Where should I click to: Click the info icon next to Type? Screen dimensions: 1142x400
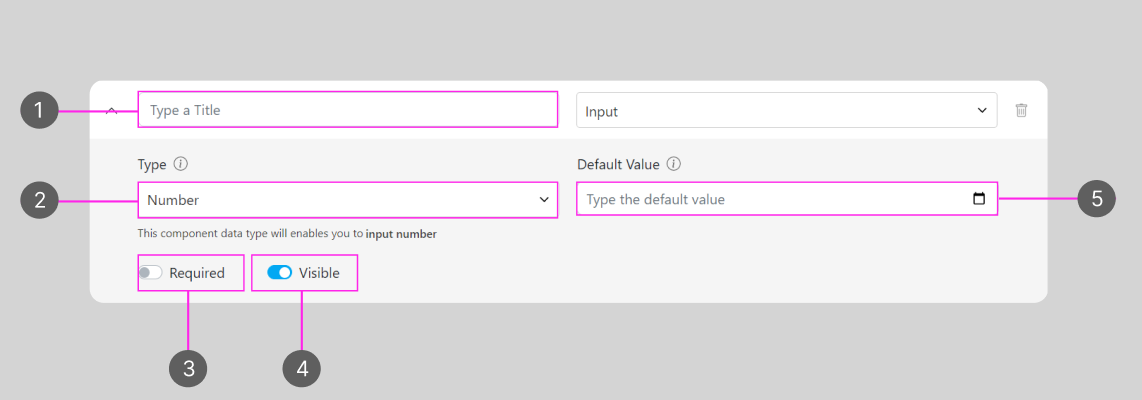[181, 164]
